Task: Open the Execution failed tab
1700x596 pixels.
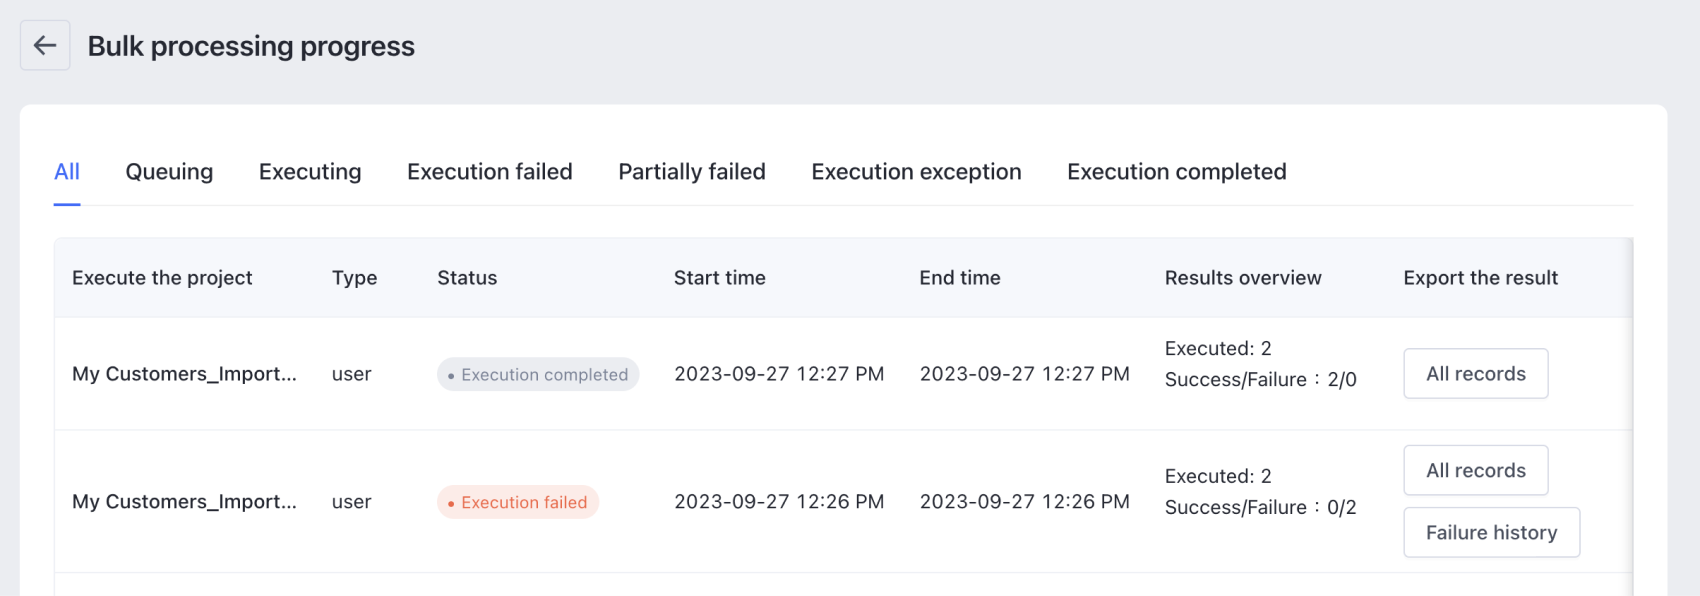Action: click(489, 171)
